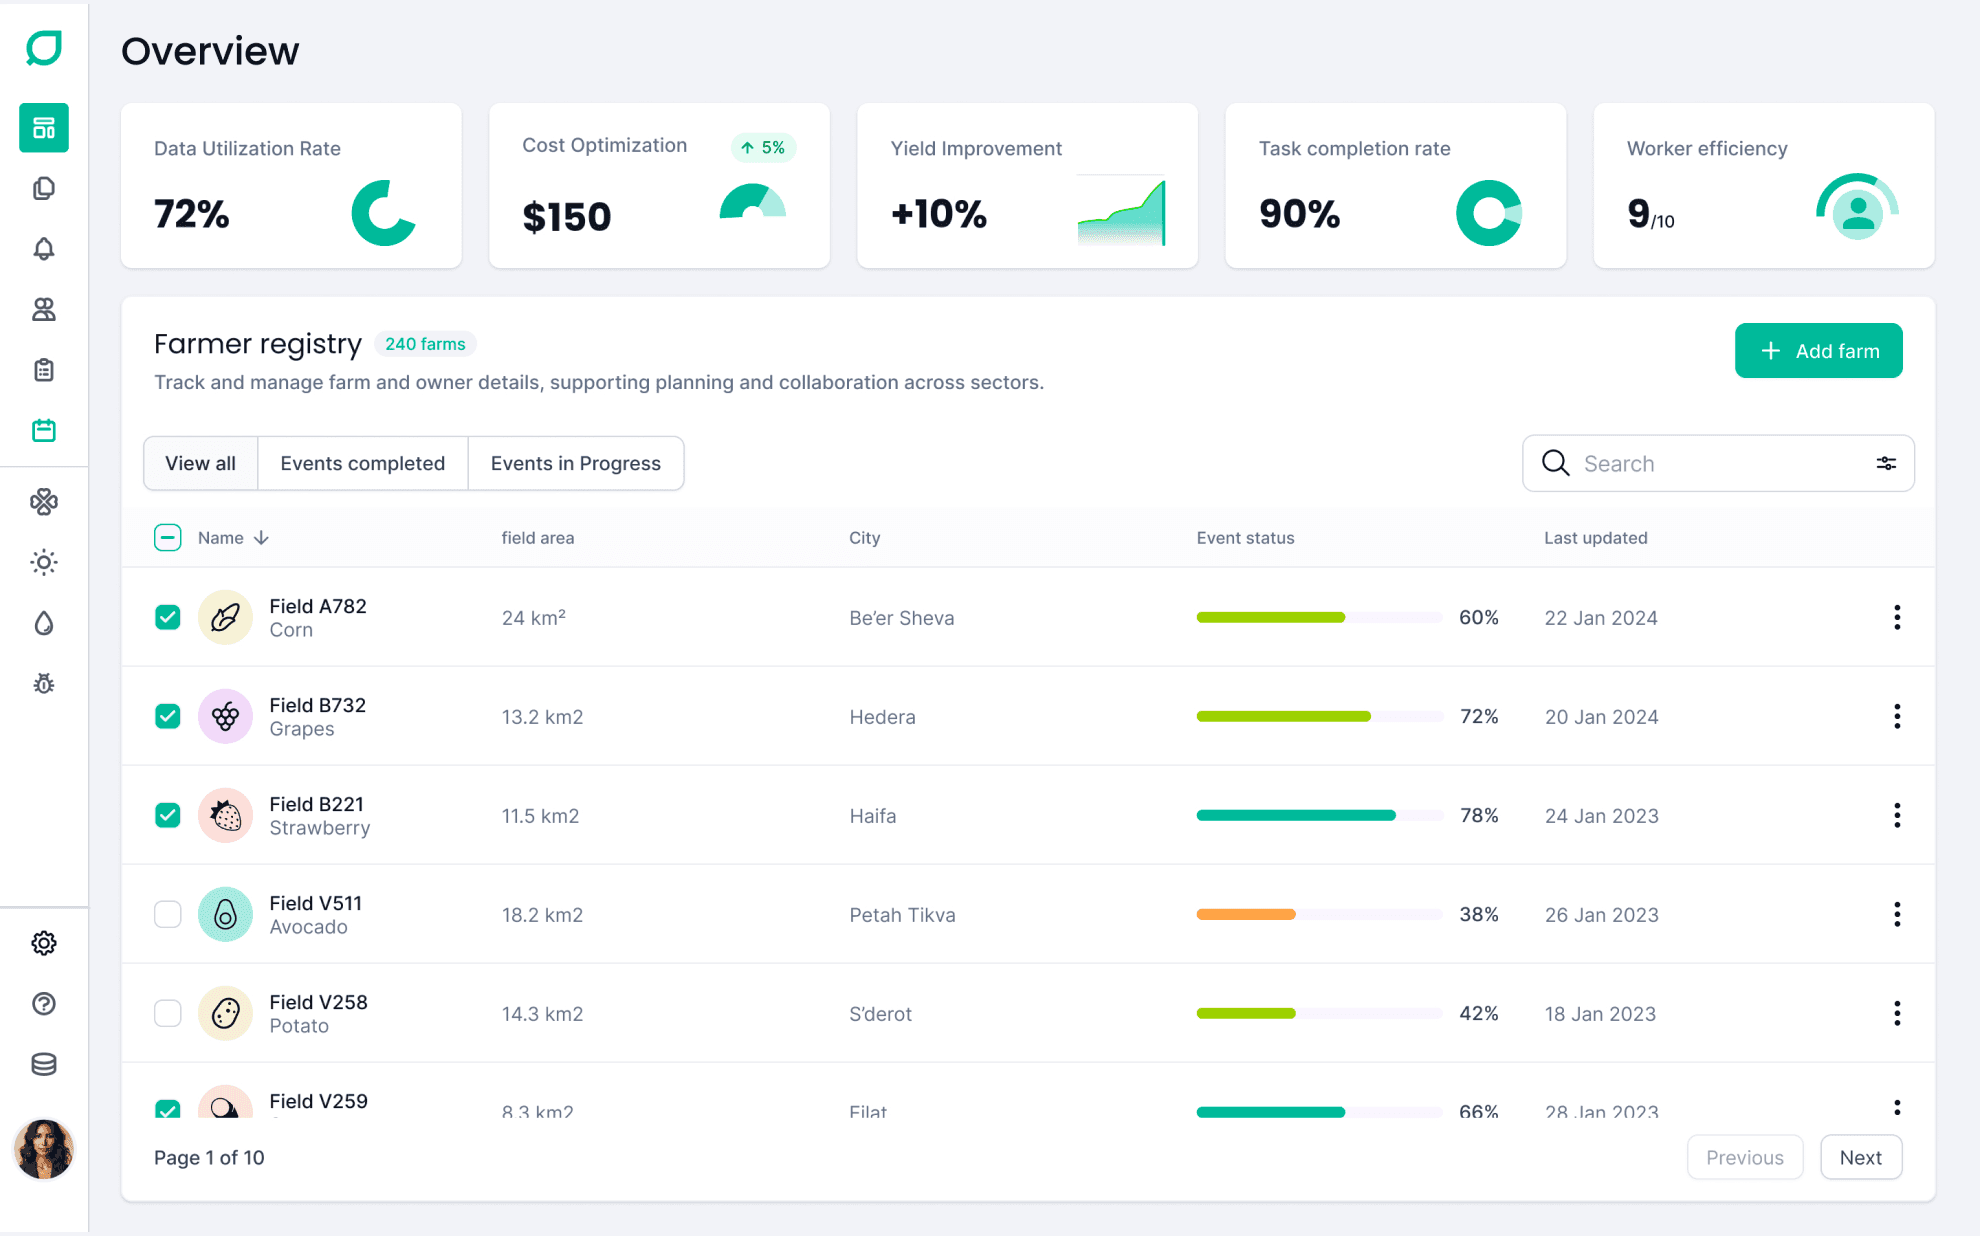Click the Field B221 progress bar
The height and width of the screenshot is (1236, 1980).
pyautogui.click(x=1319, y=815)
